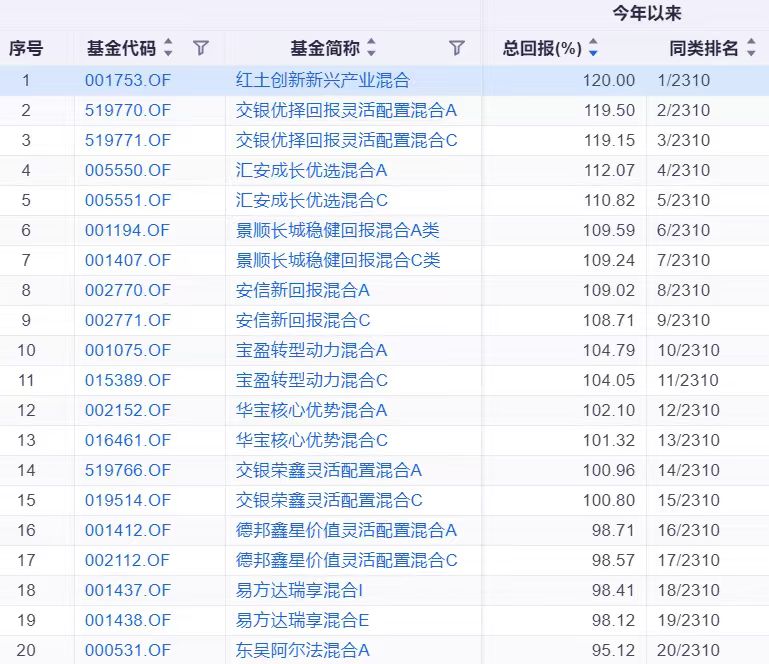Open fund code 002770.OF

pos(127,290)
